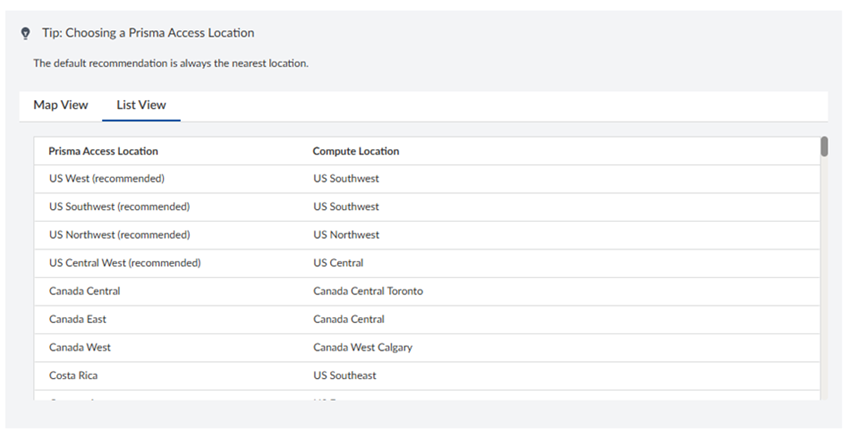The width and height of the screenshot is (850, 438).
Task: Click the US Central compute location cell
Action: tap(338, 263)
